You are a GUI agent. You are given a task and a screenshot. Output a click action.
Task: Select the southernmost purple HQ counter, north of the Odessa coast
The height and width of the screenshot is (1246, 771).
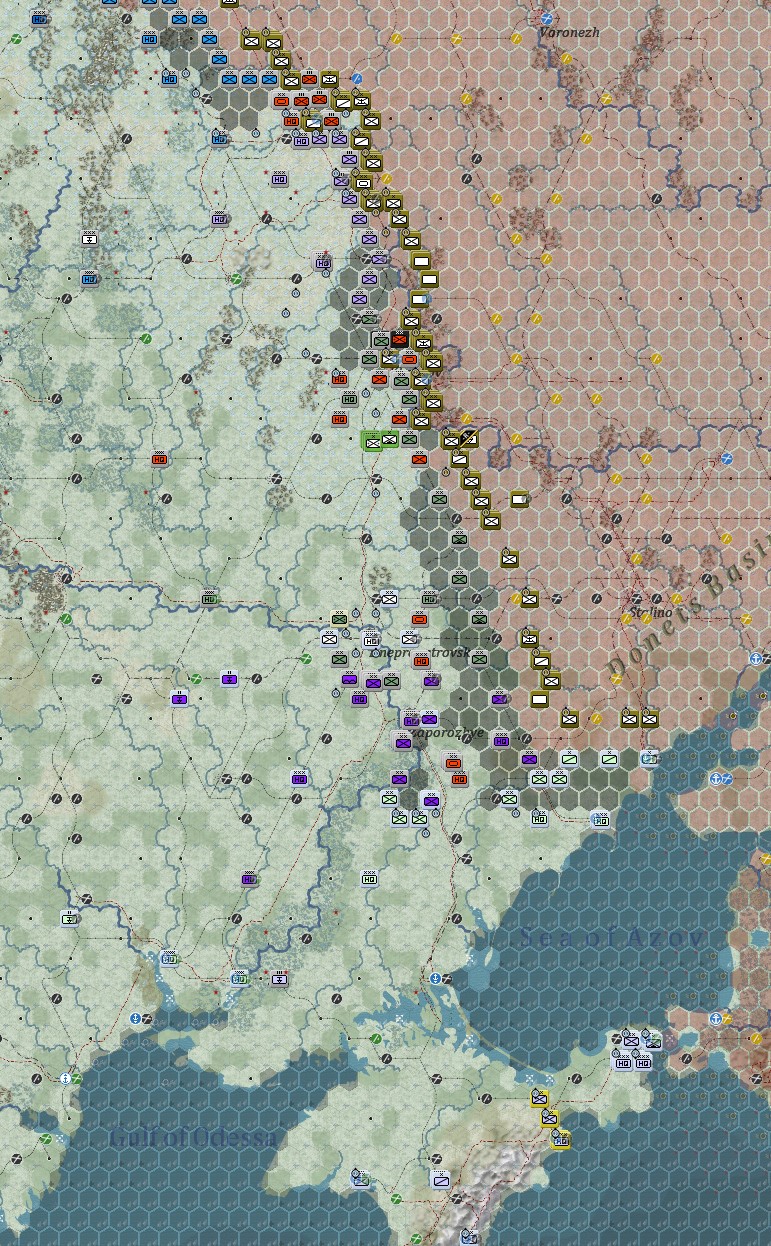pos(249,878)
